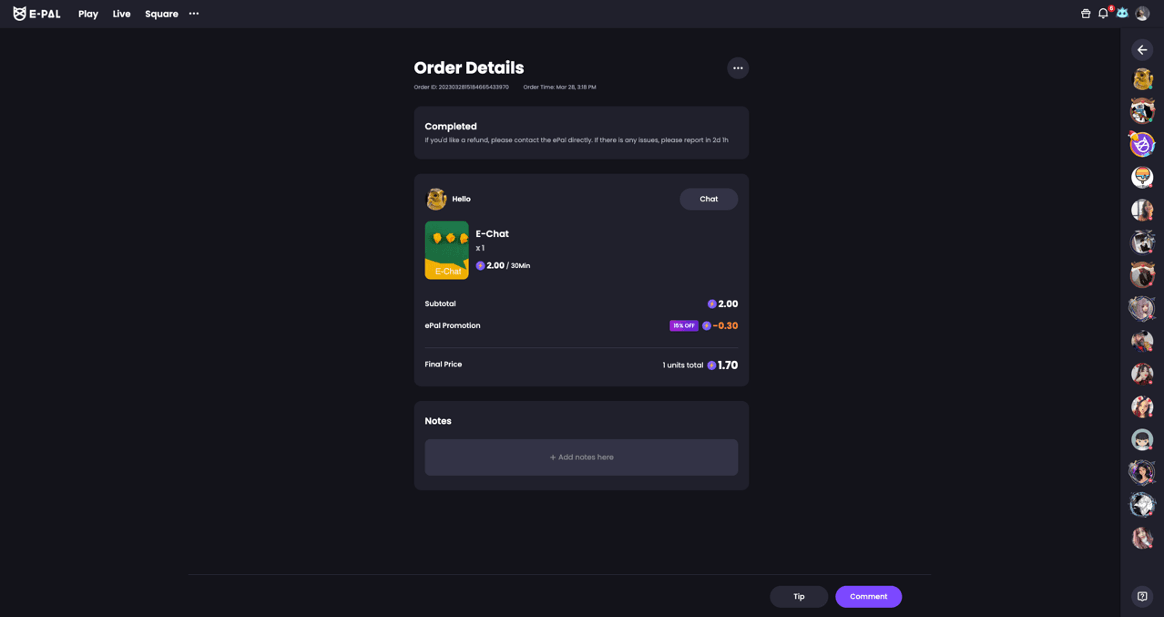Click the Add notes here field
The image size is (1164, 618).
tap(581, 457)
